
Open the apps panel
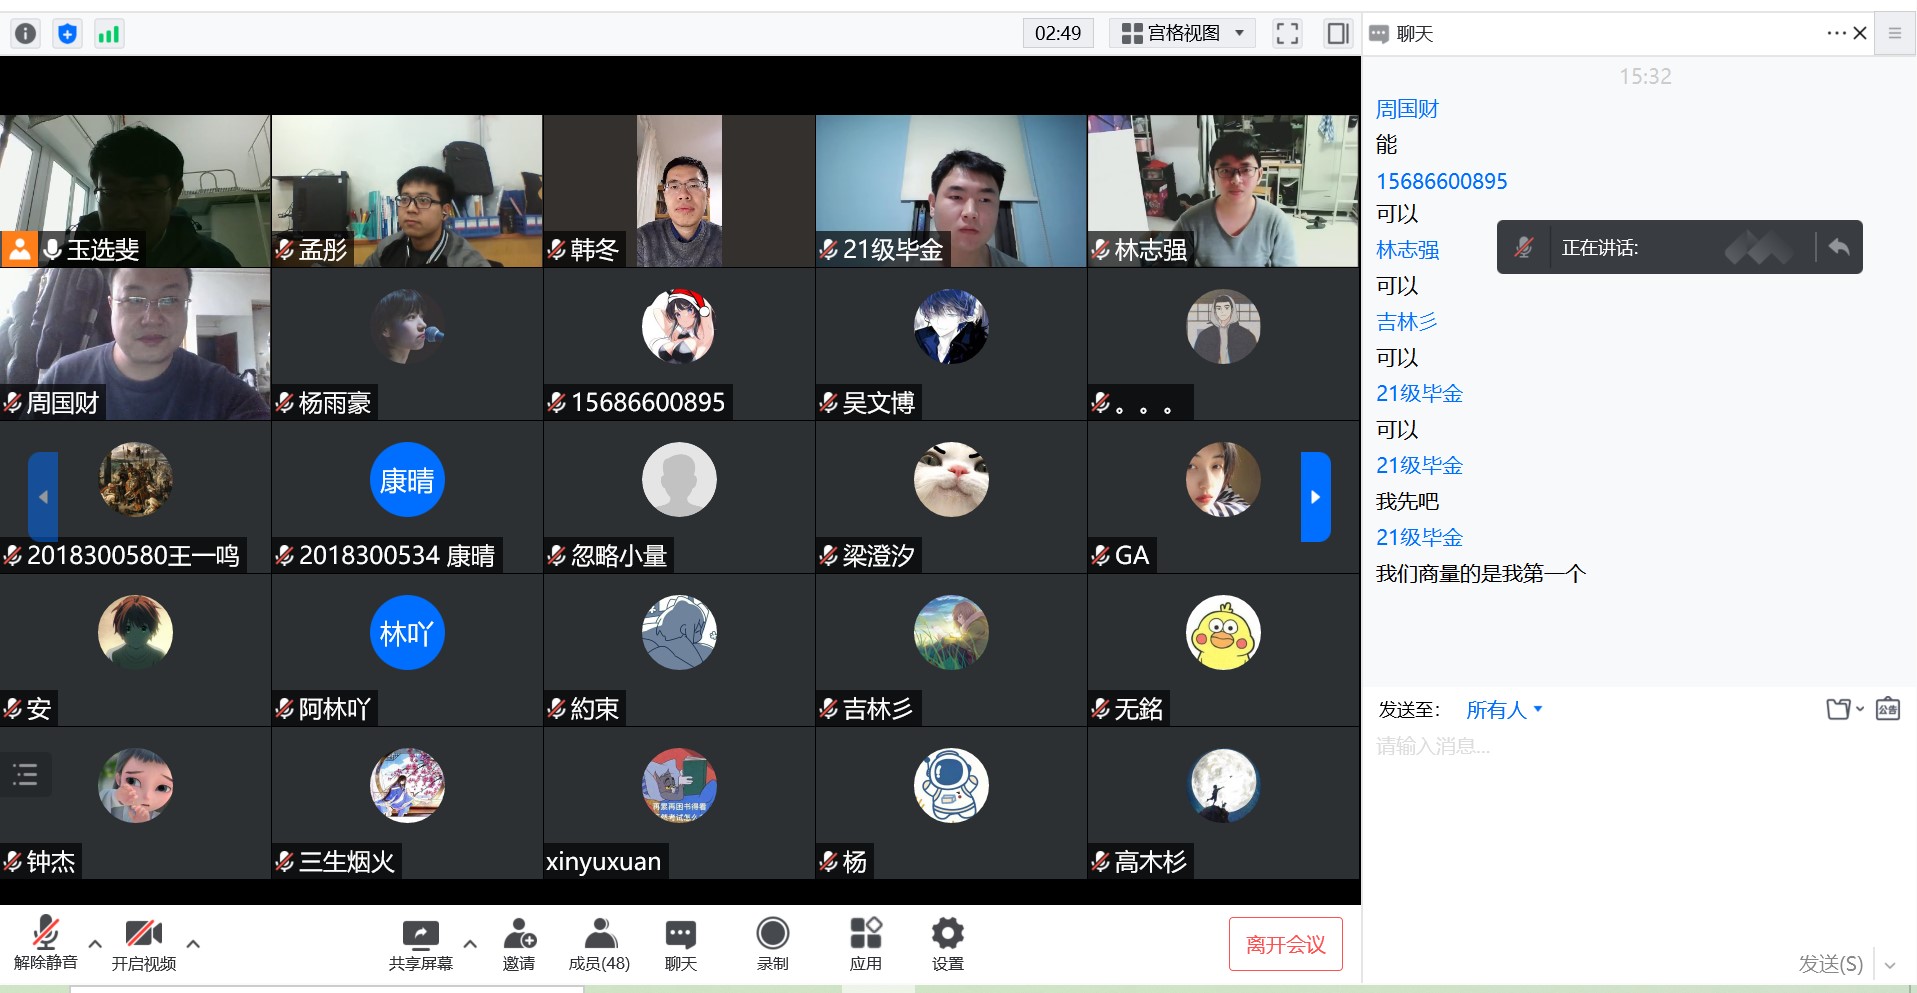[865, 944]
